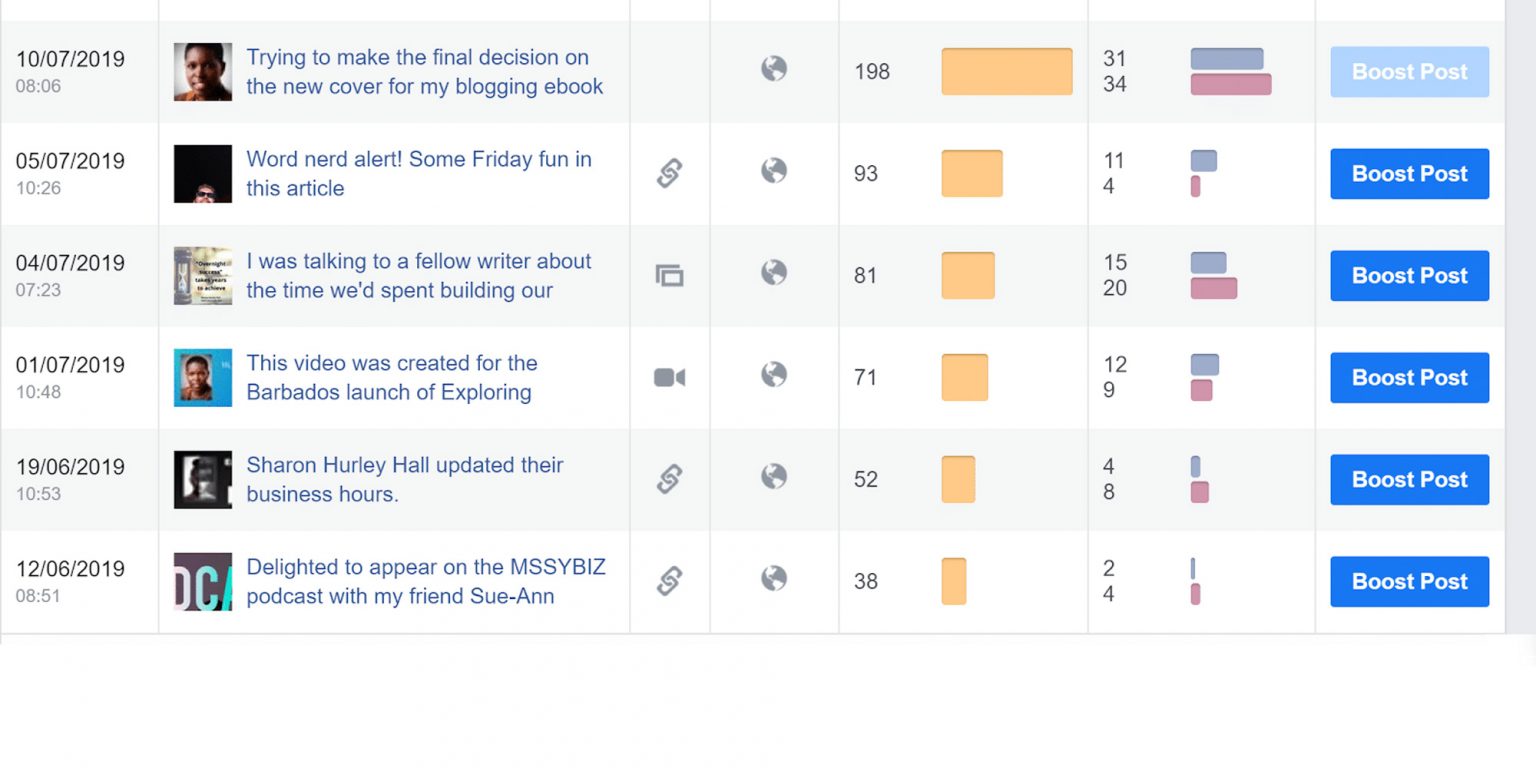This screenshot has height=768, width=1536.
Task: Click the globe icon for Word nerd alert post
Action: 773,171
